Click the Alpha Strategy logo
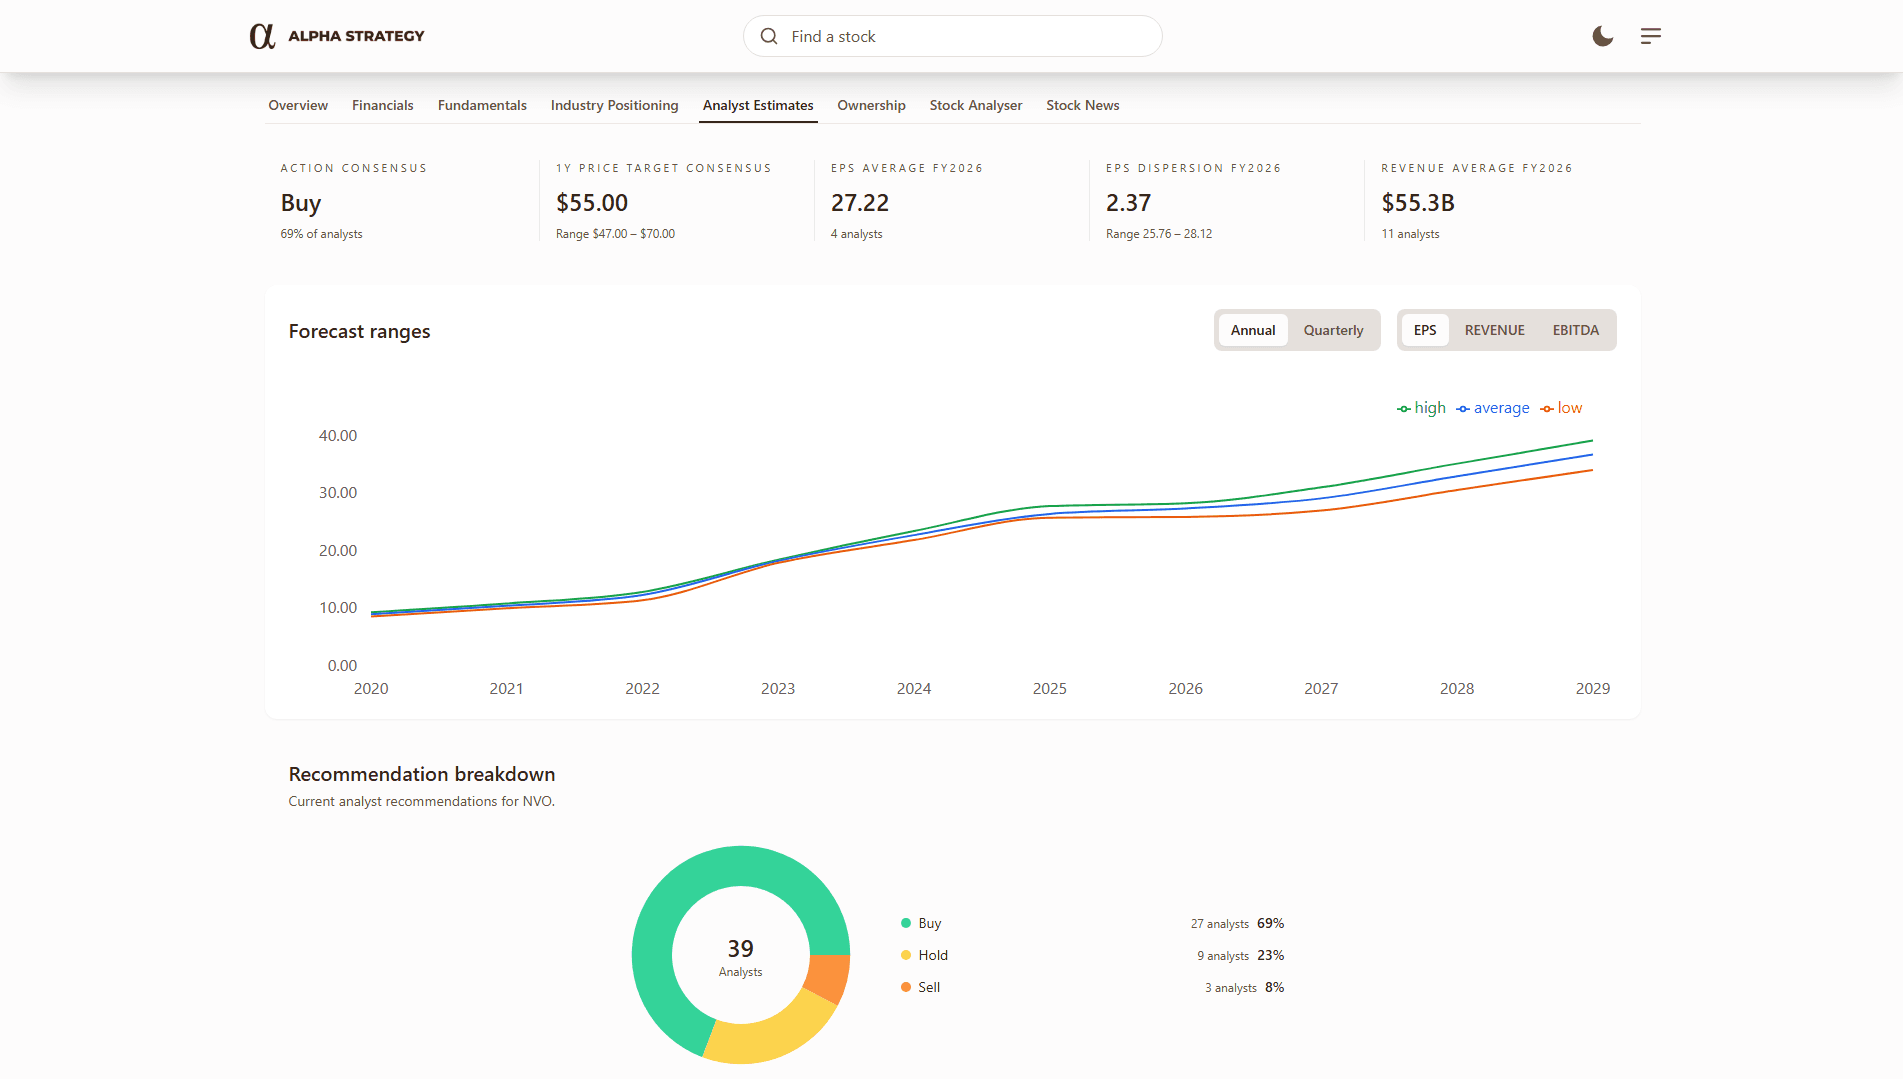 (x=337, y=36)
